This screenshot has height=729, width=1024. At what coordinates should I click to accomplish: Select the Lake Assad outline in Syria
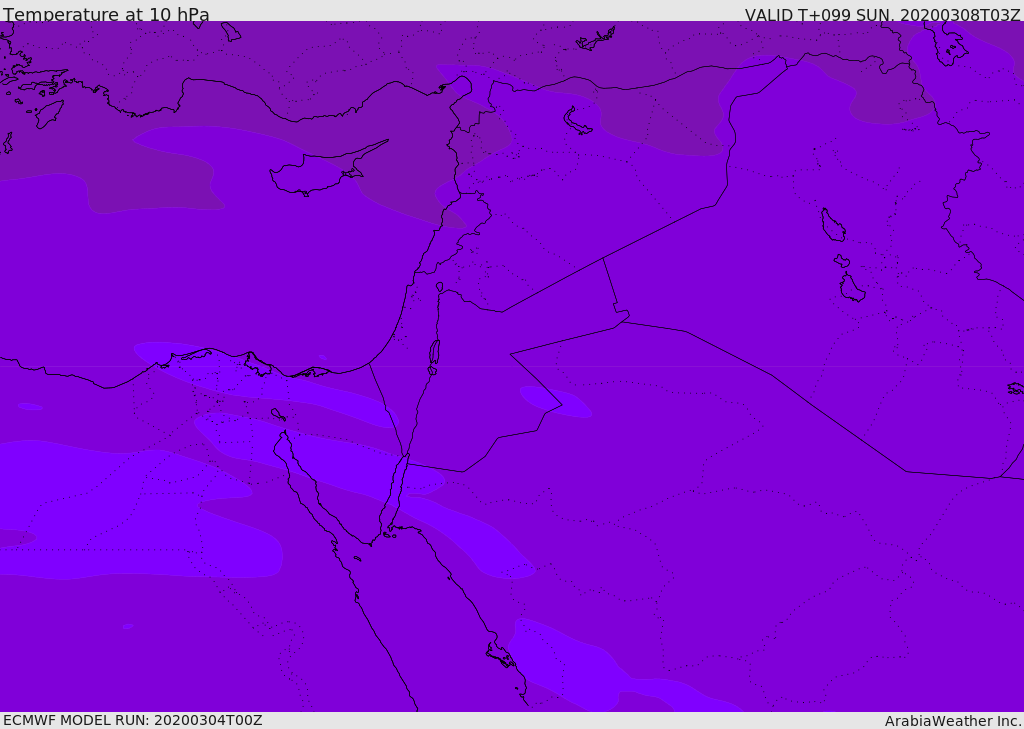[578, 121]
